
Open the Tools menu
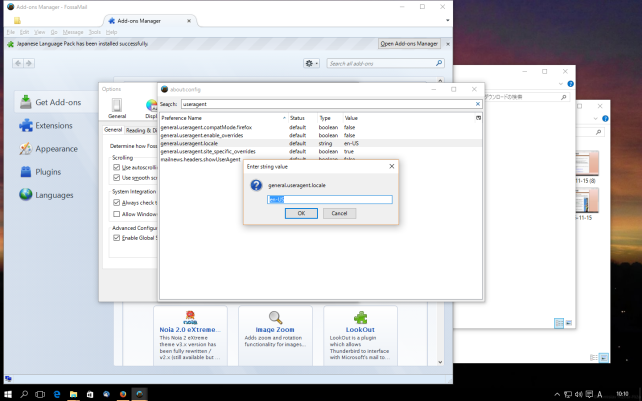coord(95,32)
